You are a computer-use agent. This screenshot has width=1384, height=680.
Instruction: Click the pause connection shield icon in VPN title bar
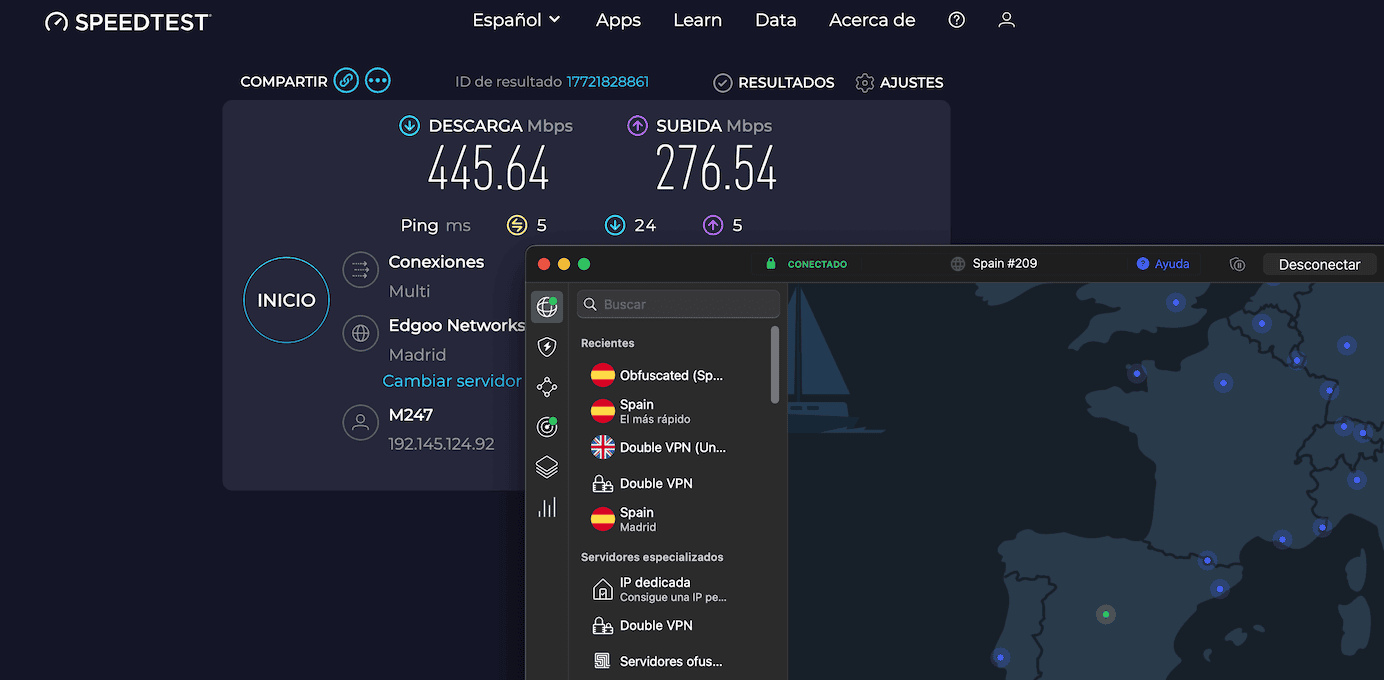point(1237,264)
